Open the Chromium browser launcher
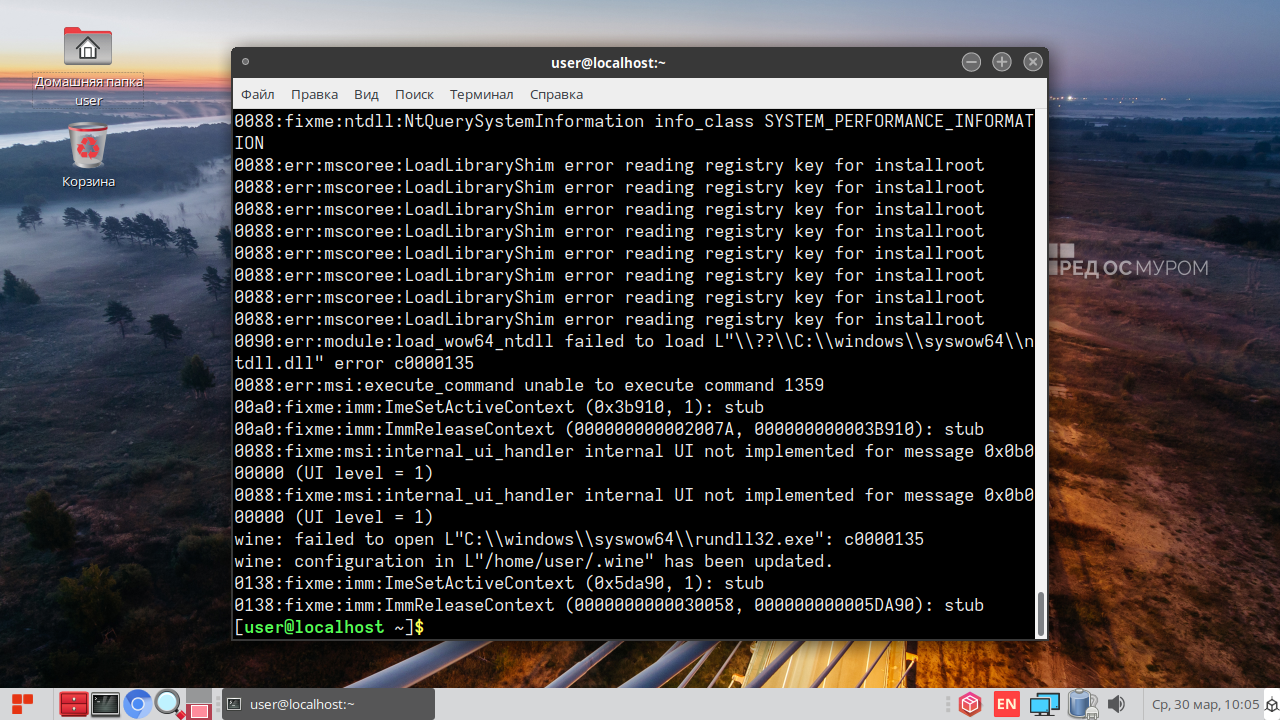The height and width of the screenshot is (720, 1280). (x=138, y=704)
